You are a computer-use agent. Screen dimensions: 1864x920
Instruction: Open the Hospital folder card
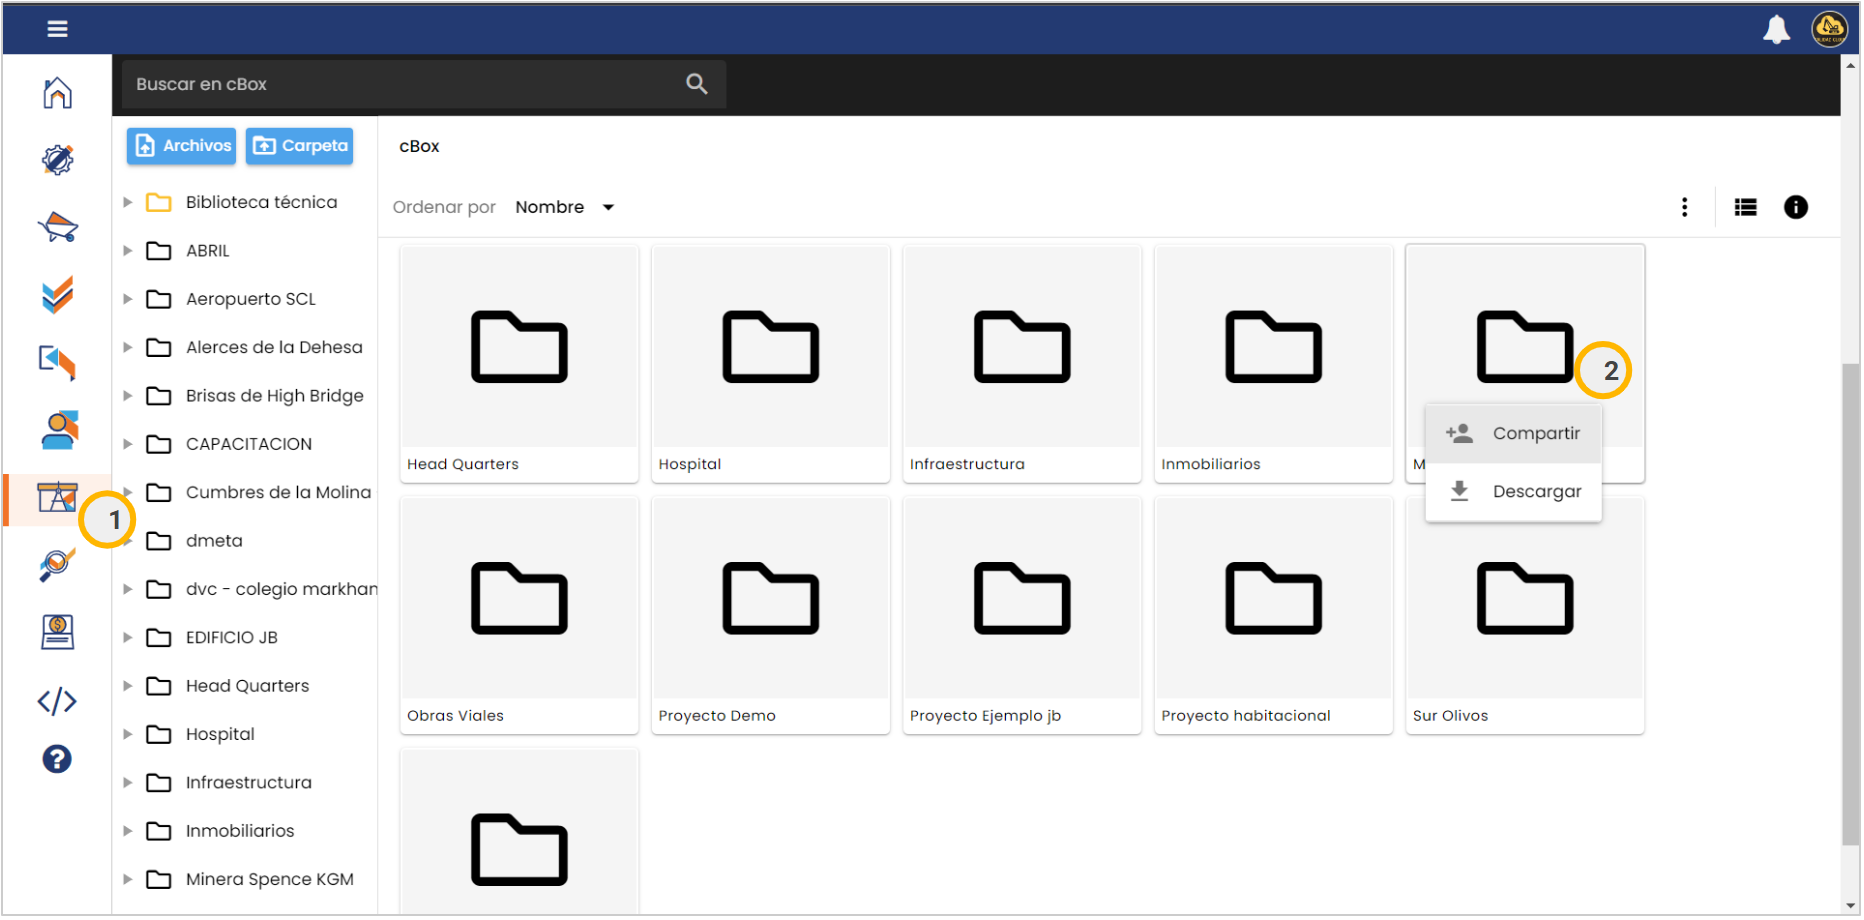pos(771,364)
